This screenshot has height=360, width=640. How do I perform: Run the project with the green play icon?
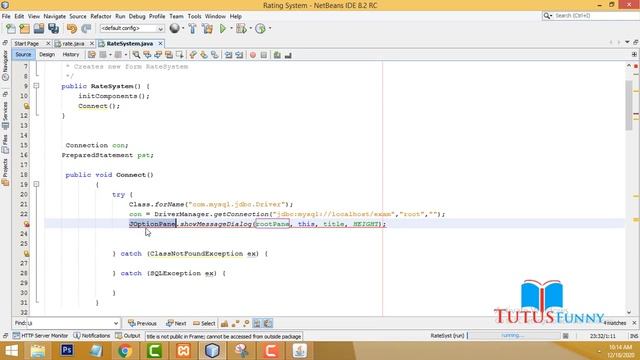pyautogui.click(x=223, y=29)
